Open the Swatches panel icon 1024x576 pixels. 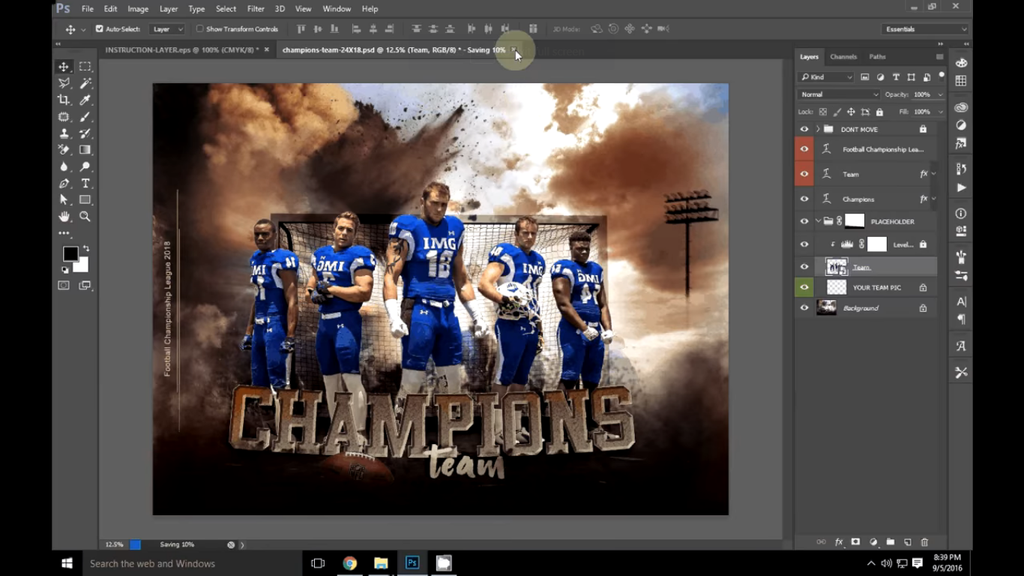pyautogui.click(x=960, y=79)
